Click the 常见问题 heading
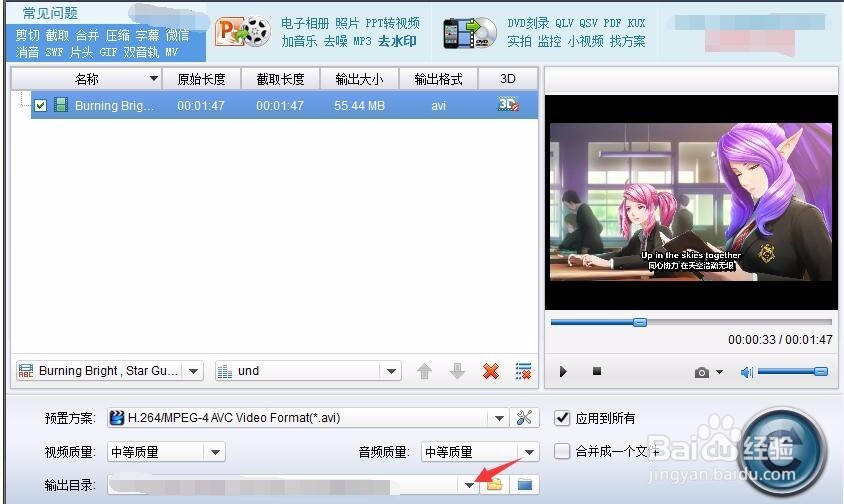This screenshot has height=504, width=844. (x=50, y=13)
